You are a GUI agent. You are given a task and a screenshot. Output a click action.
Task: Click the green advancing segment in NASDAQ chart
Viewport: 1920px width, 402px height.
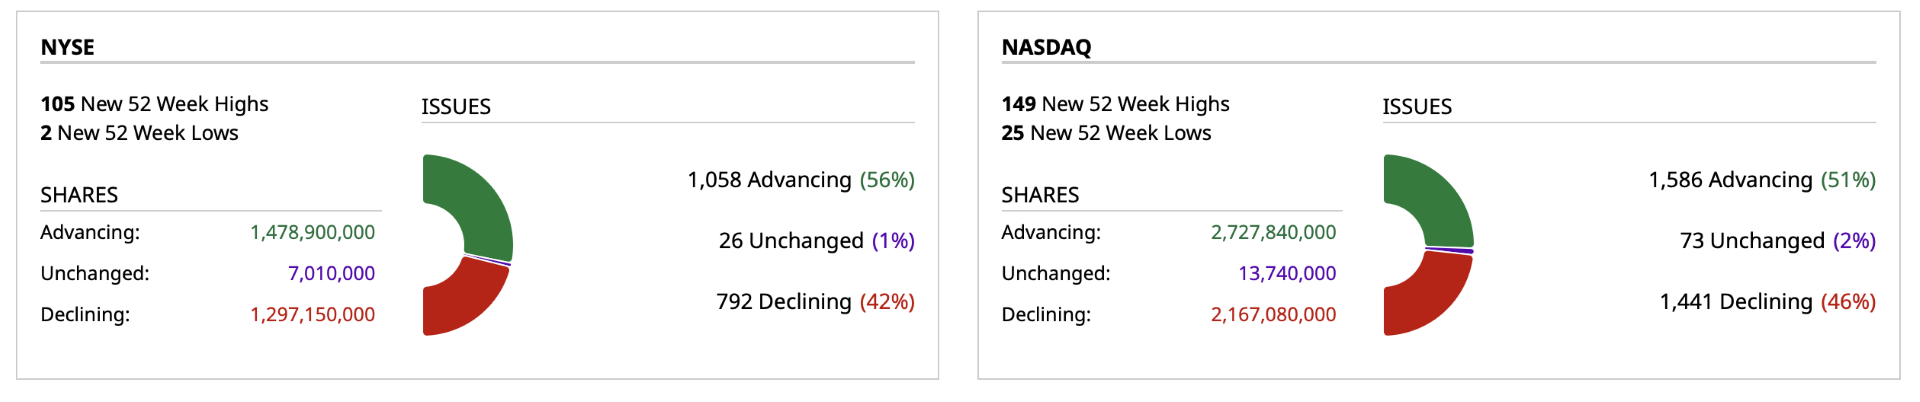click(1439, 200)
